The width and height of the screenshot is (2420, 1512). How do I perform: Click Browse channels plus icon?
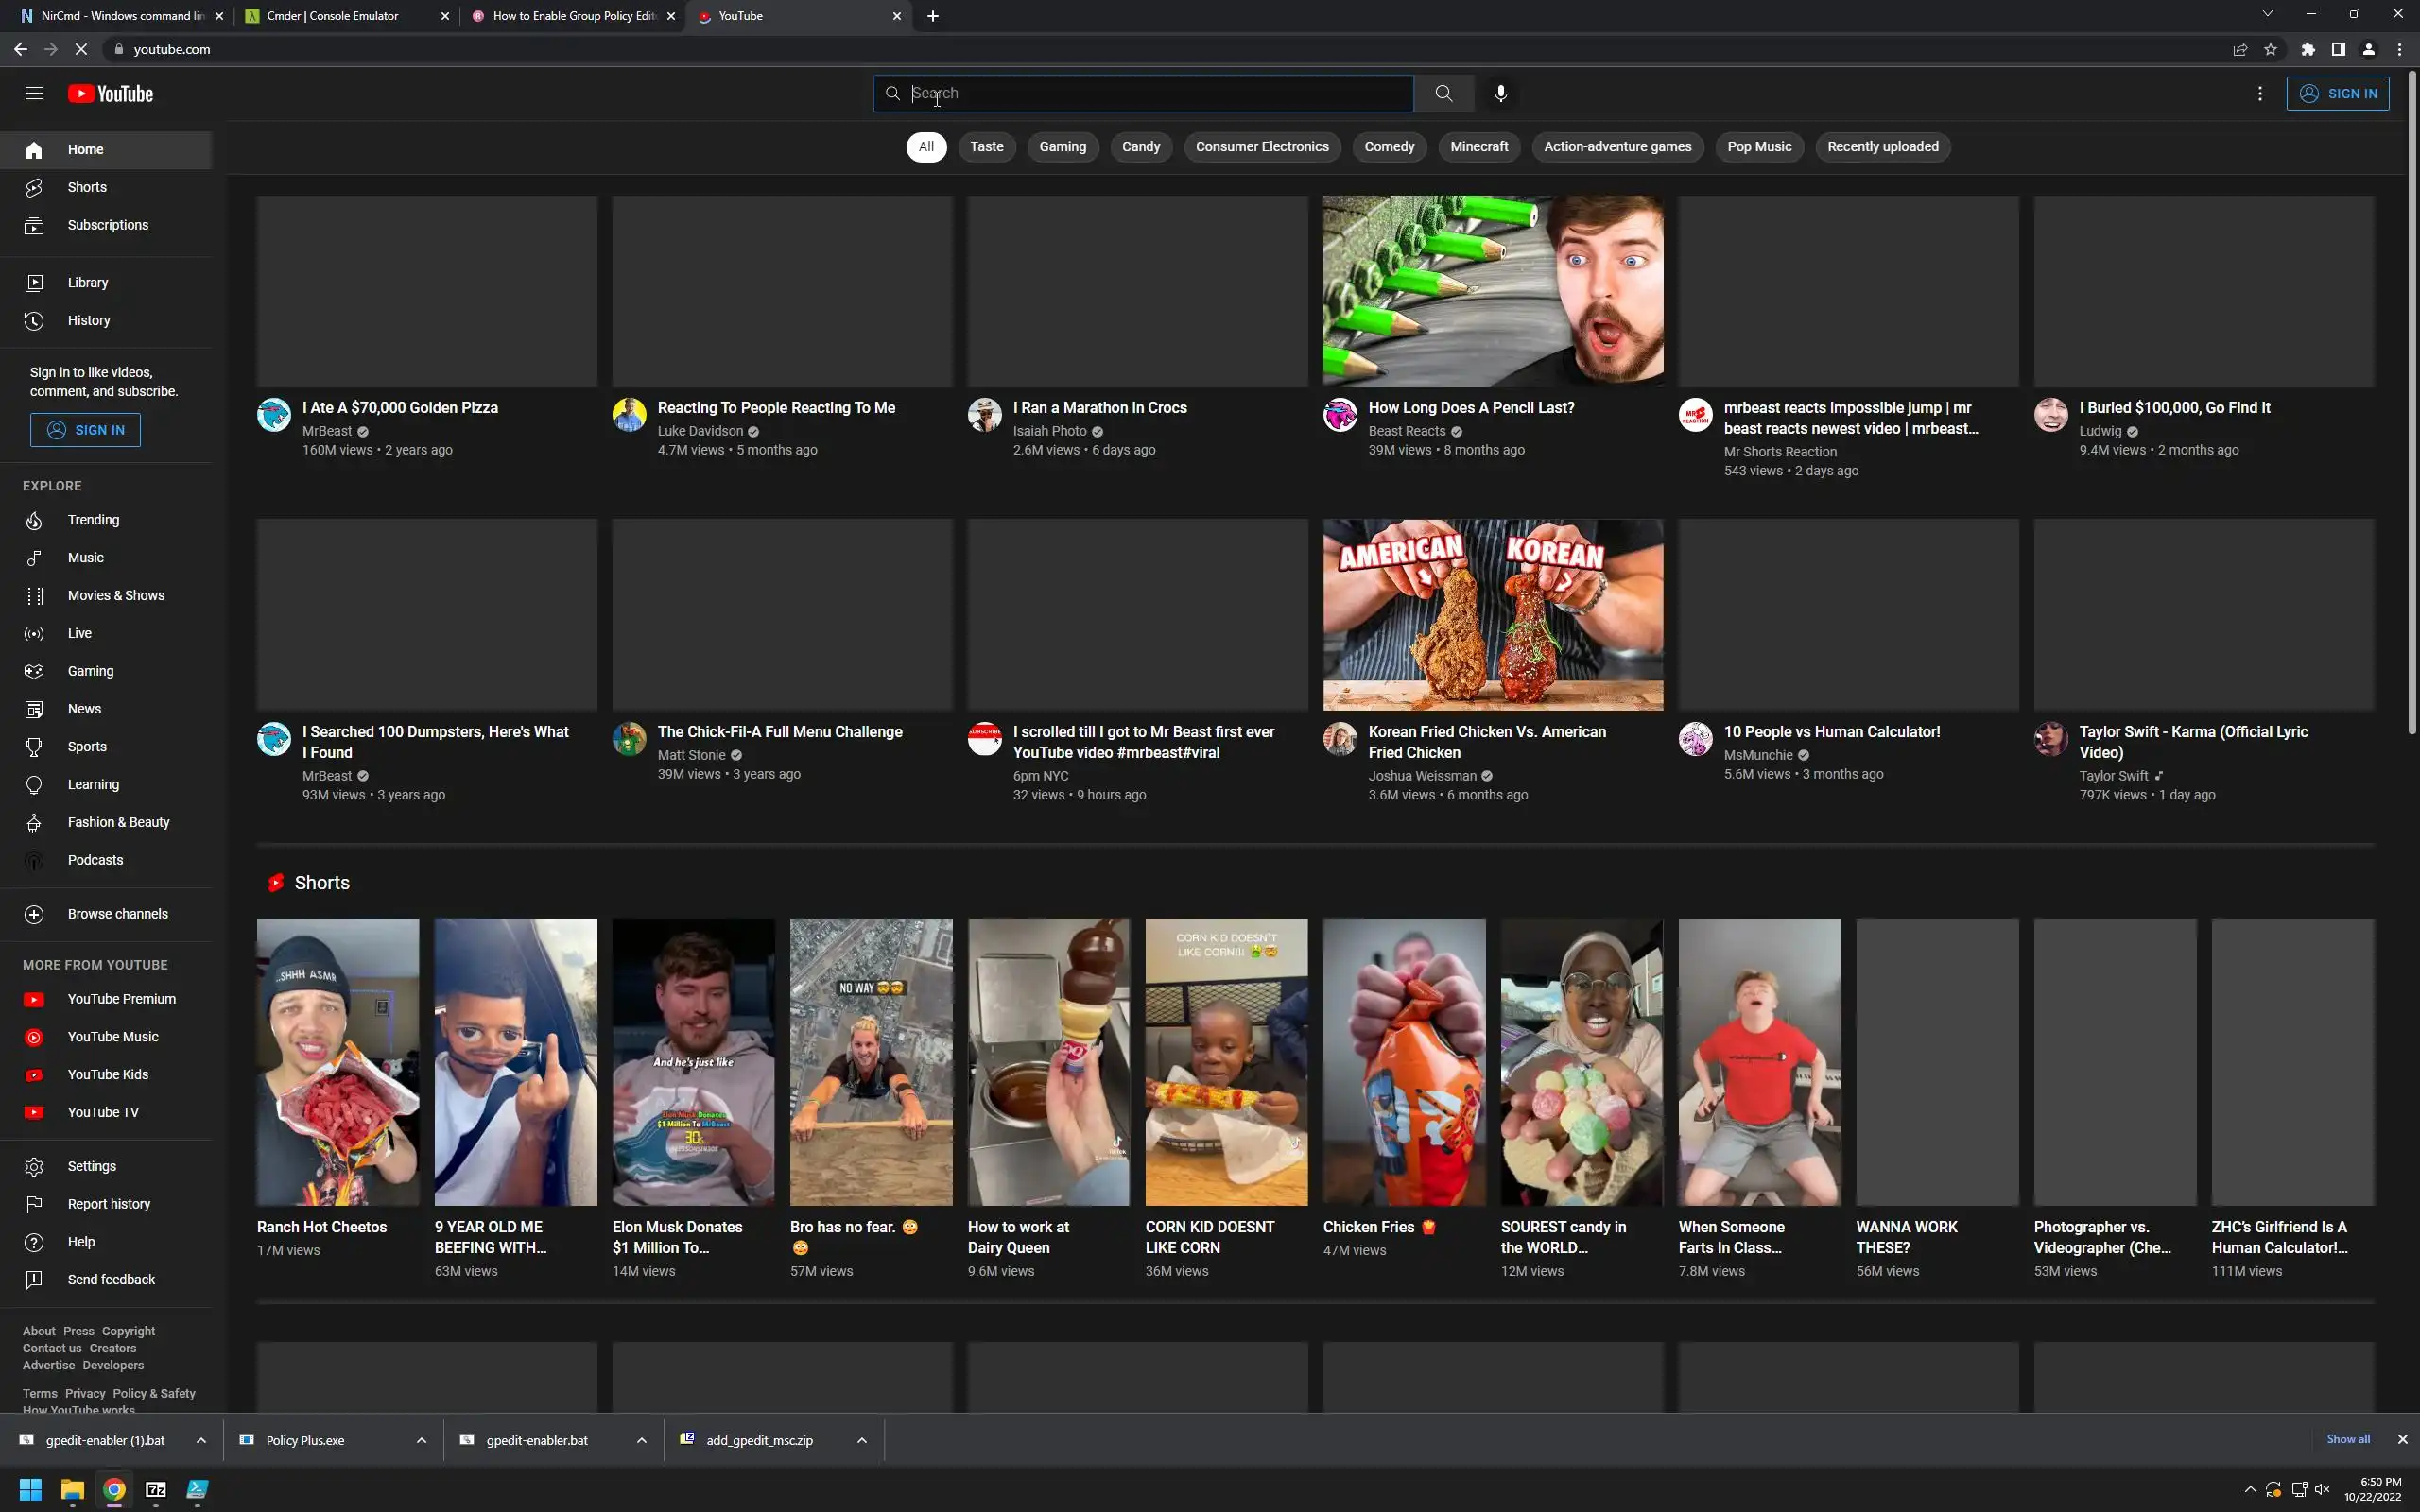34,914
